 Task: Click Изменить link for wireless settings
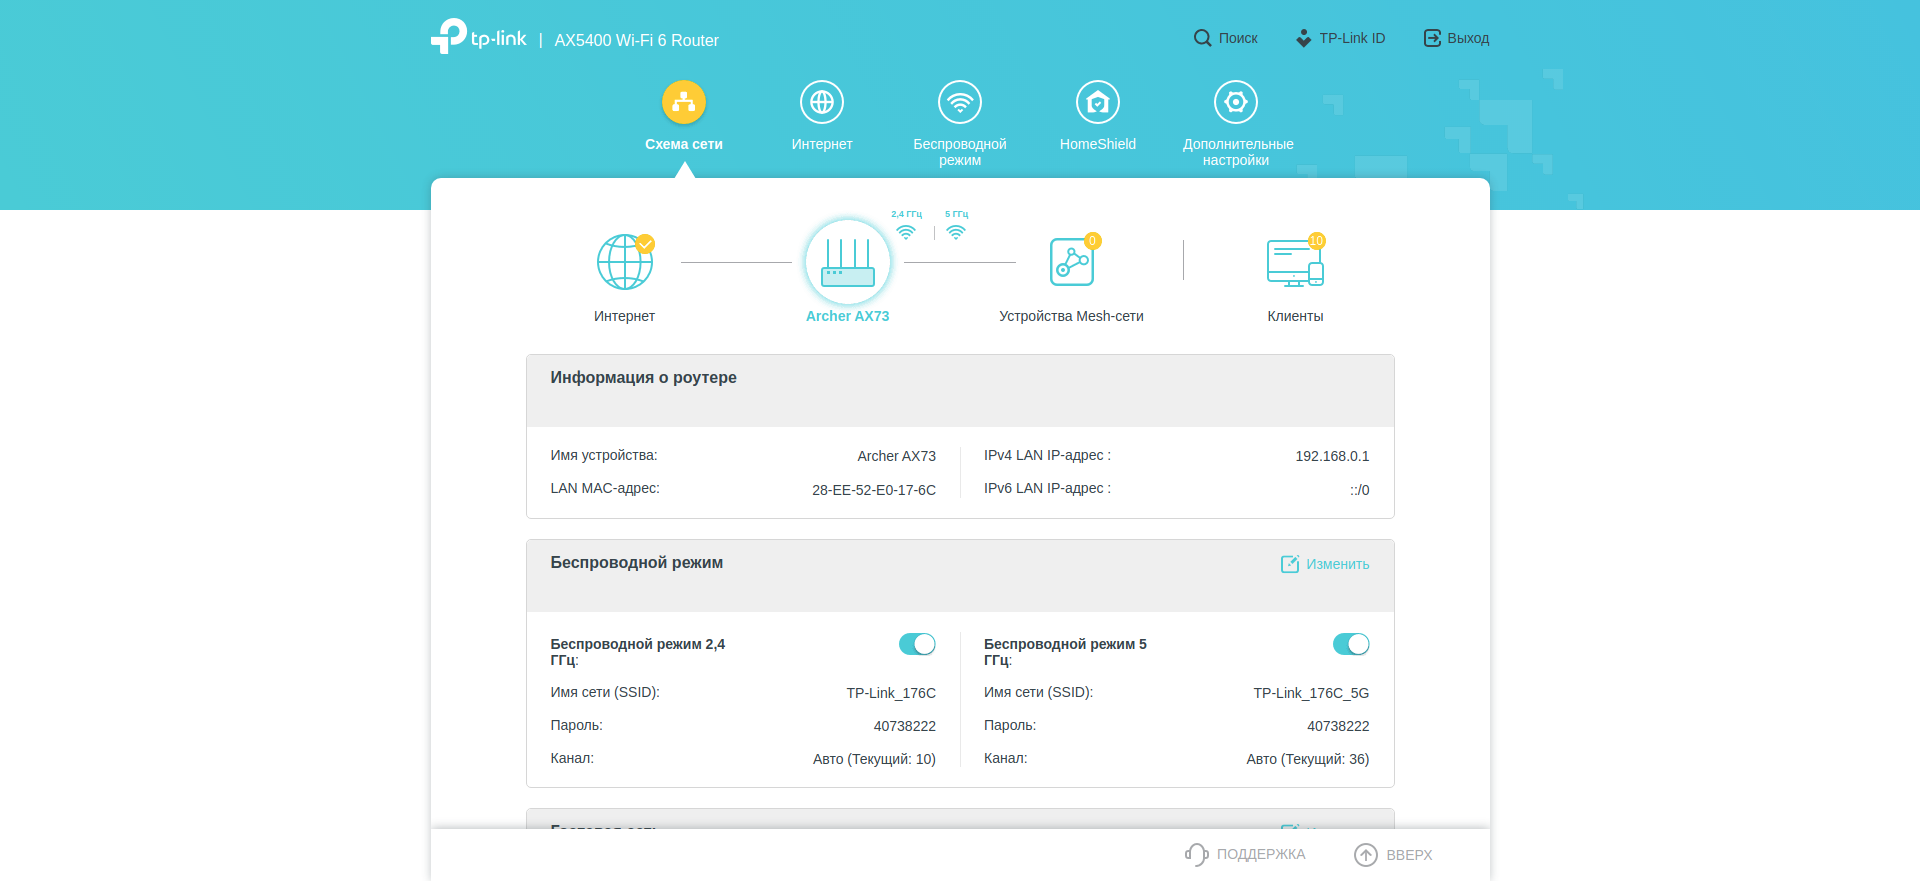click(x=1326, y=564)
